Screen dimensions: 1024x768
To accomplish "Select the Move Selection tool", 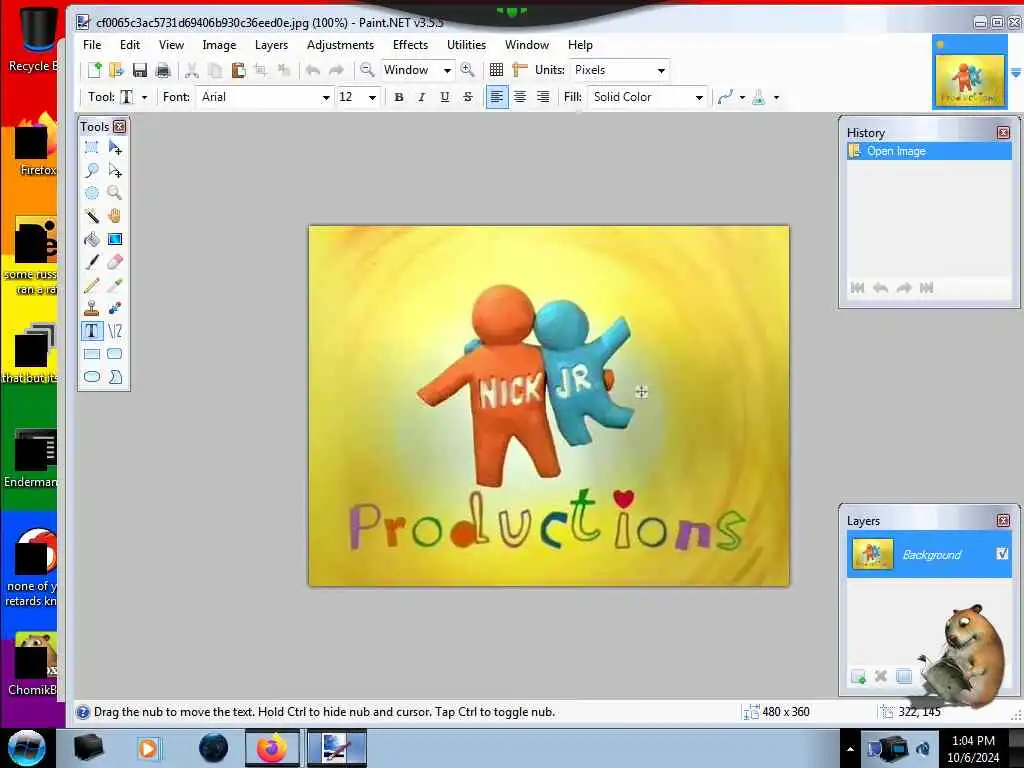I will tap(115, 170).
